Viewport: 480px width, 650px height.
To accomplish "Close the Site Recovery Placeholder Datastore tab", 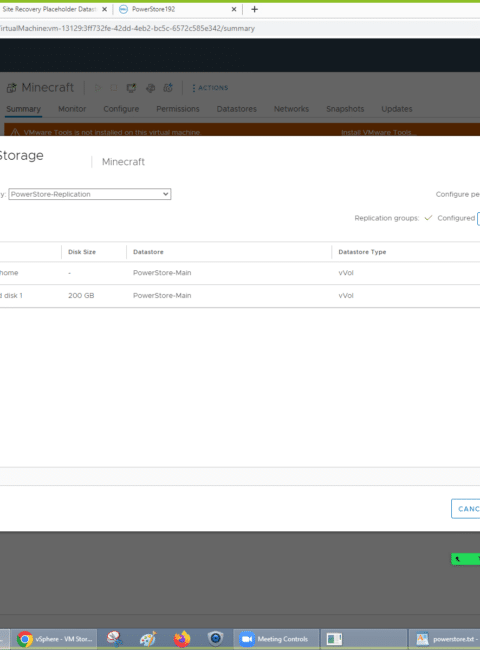I will pos(104,9).
